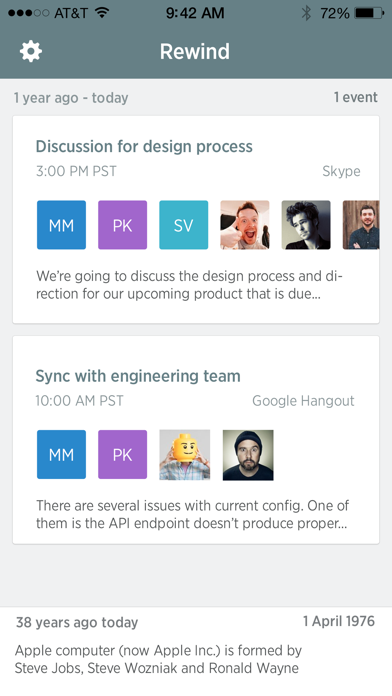Tap the purple PK avatar in design discussion
This screenshot has height=696, width=392.
pos(123,225)
